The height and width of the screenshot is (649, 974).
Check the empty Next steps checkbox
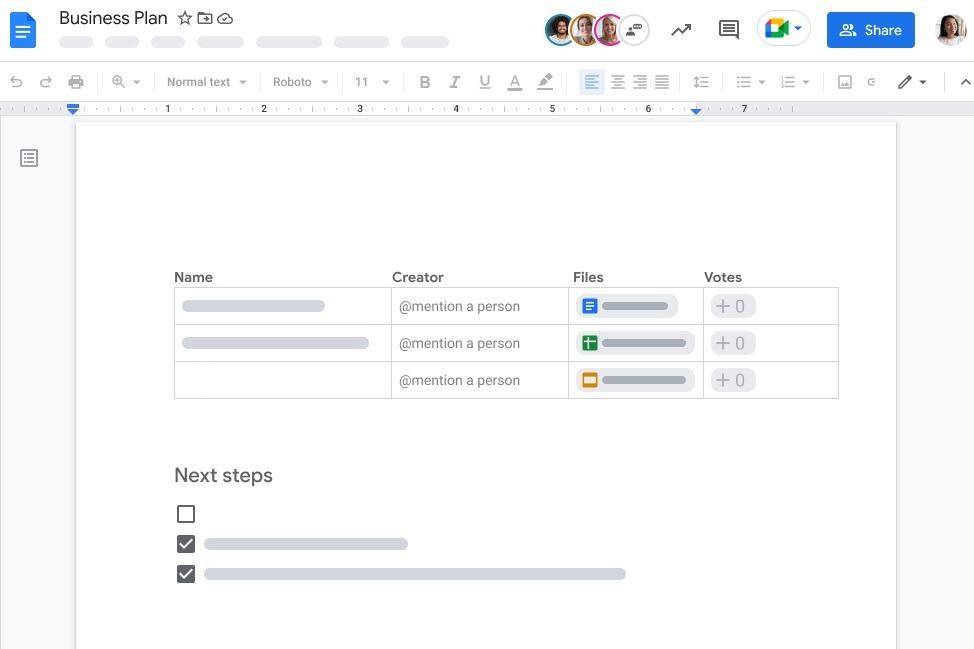coord(186,514)
